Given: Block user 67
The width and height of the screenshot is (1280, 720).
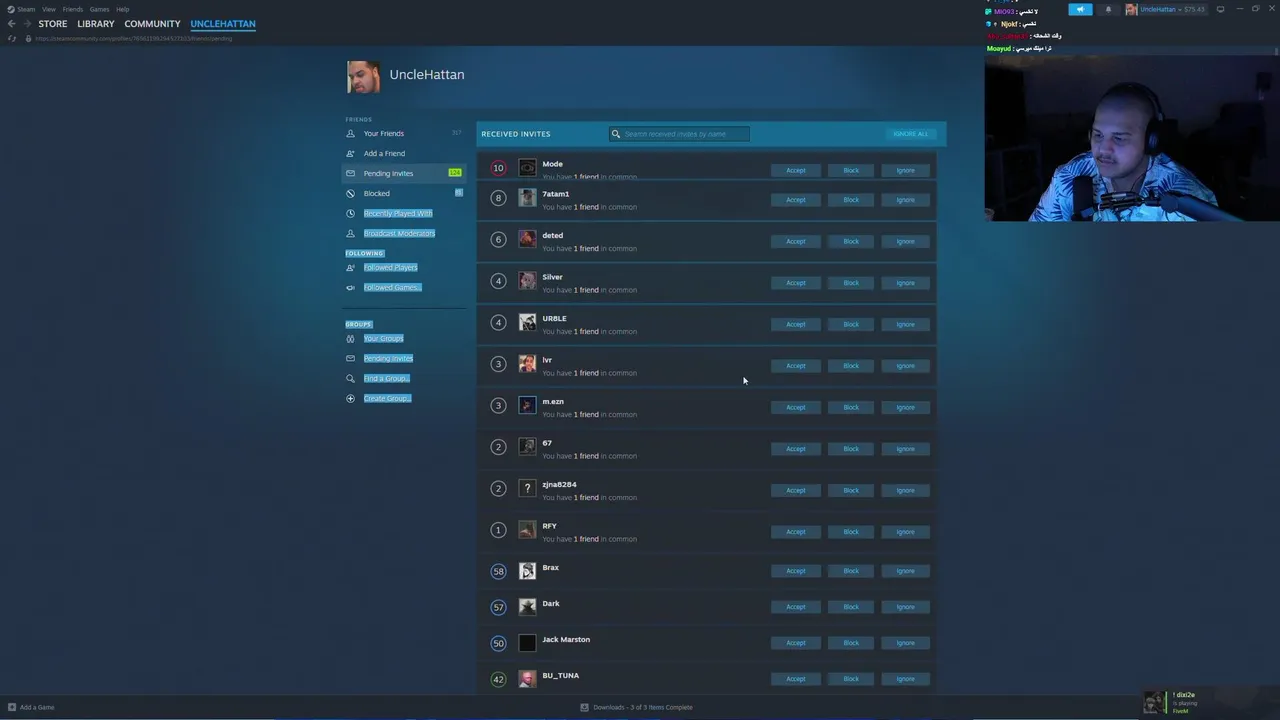Looking at the screenshot, I should (x=851, y=449).
